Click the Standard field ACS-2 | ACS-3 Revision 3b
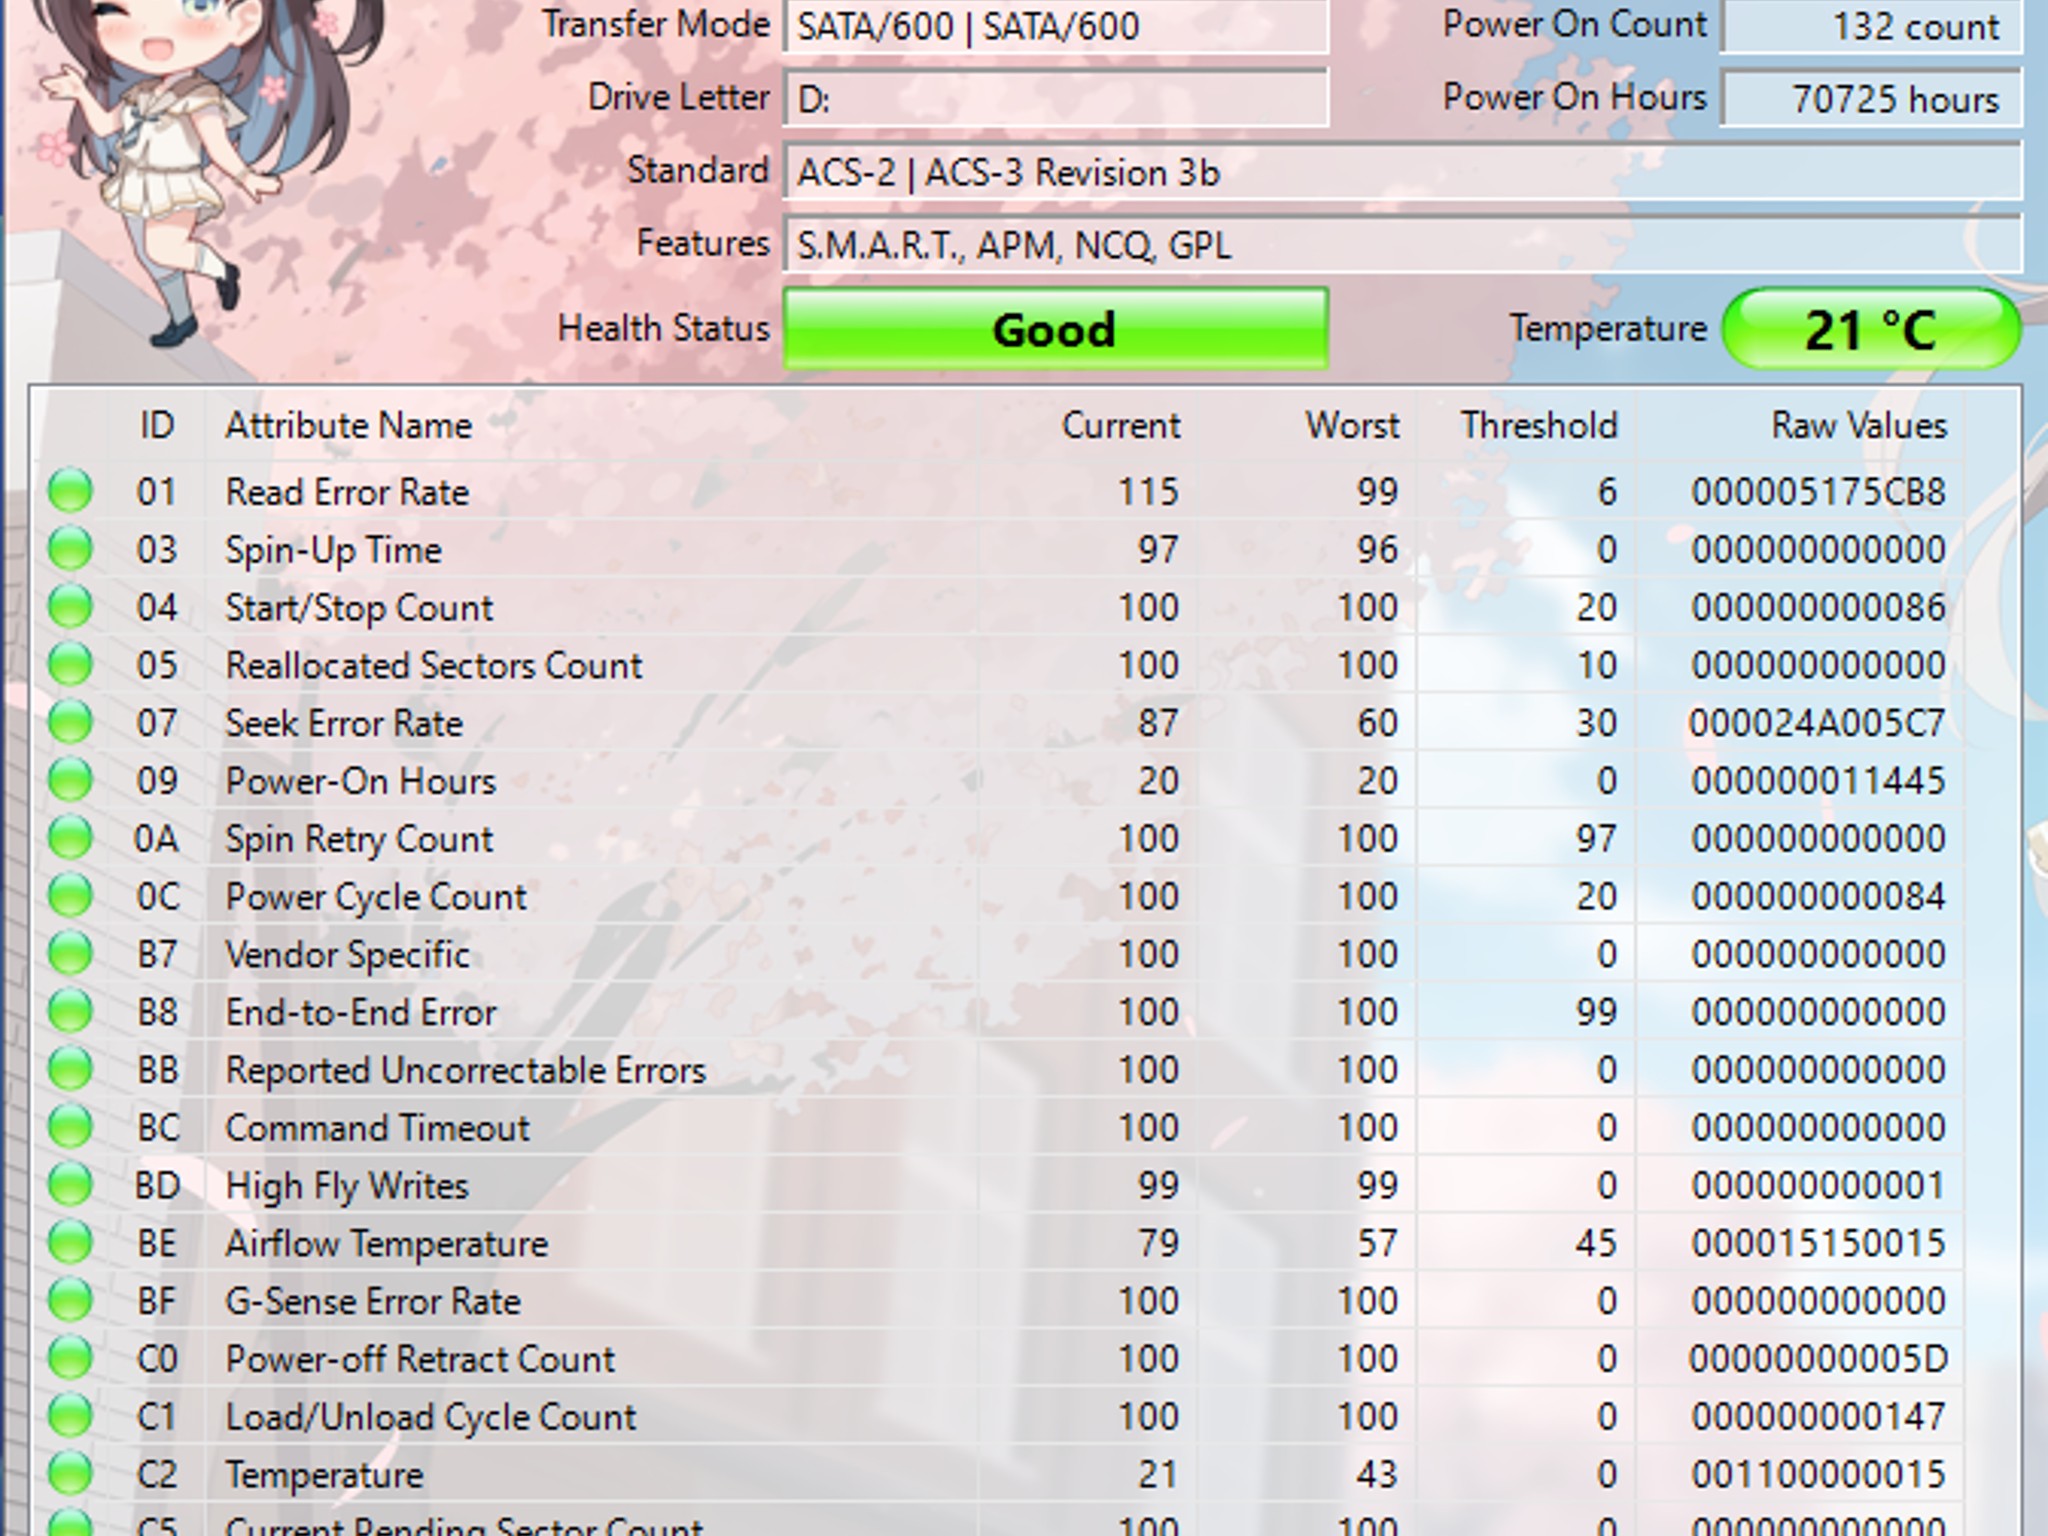The width and height of the screenshot is (2048, 1536). (1402, 172)
